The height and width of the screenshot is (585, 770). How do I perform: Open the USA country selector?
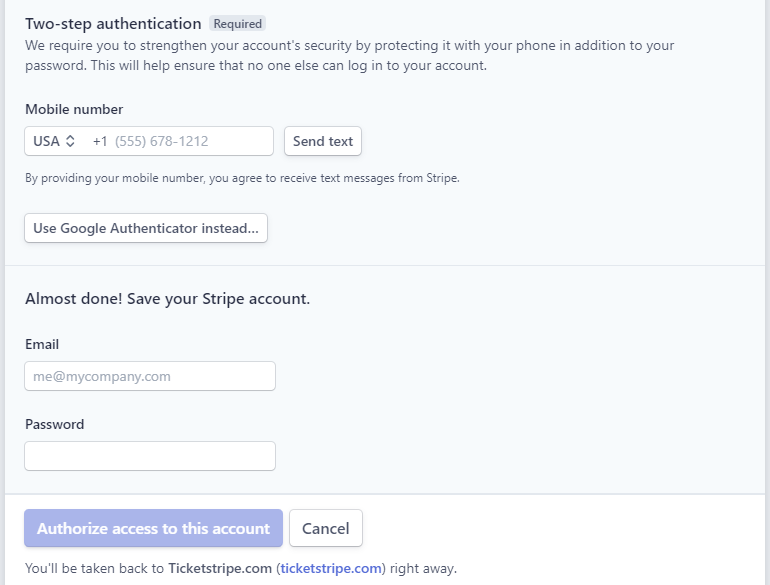tap(54, 141)
